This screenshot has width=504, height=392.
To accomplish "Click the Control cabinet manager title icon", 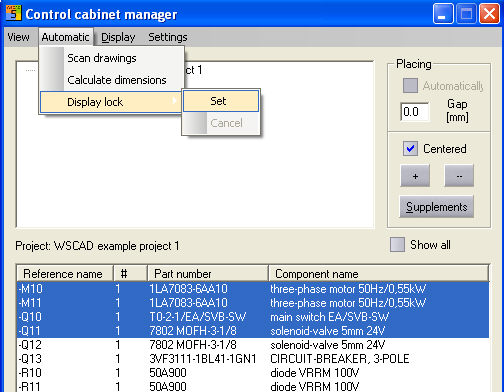I will coord(13,13).
